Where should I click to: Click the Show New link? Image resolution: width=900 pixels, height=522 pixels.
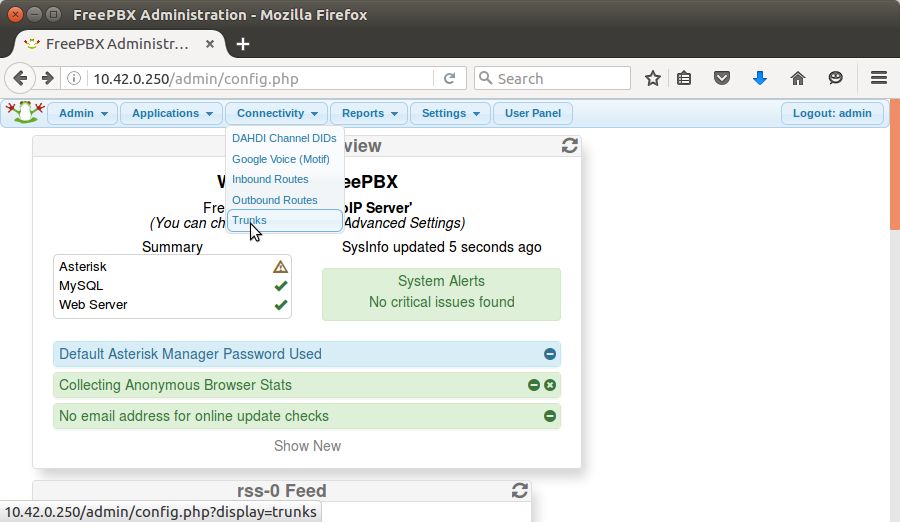coord(307,446)
